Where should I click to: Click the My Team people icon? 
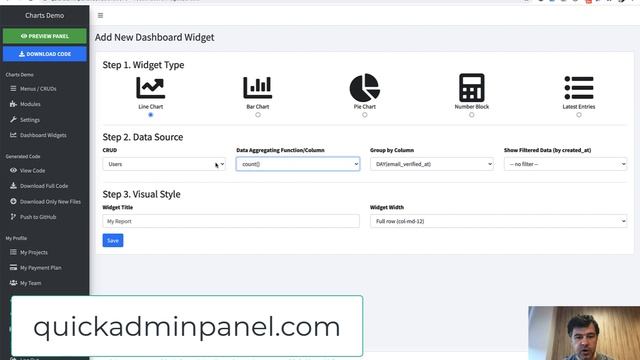pyautogui.click(x=13, y=283)
